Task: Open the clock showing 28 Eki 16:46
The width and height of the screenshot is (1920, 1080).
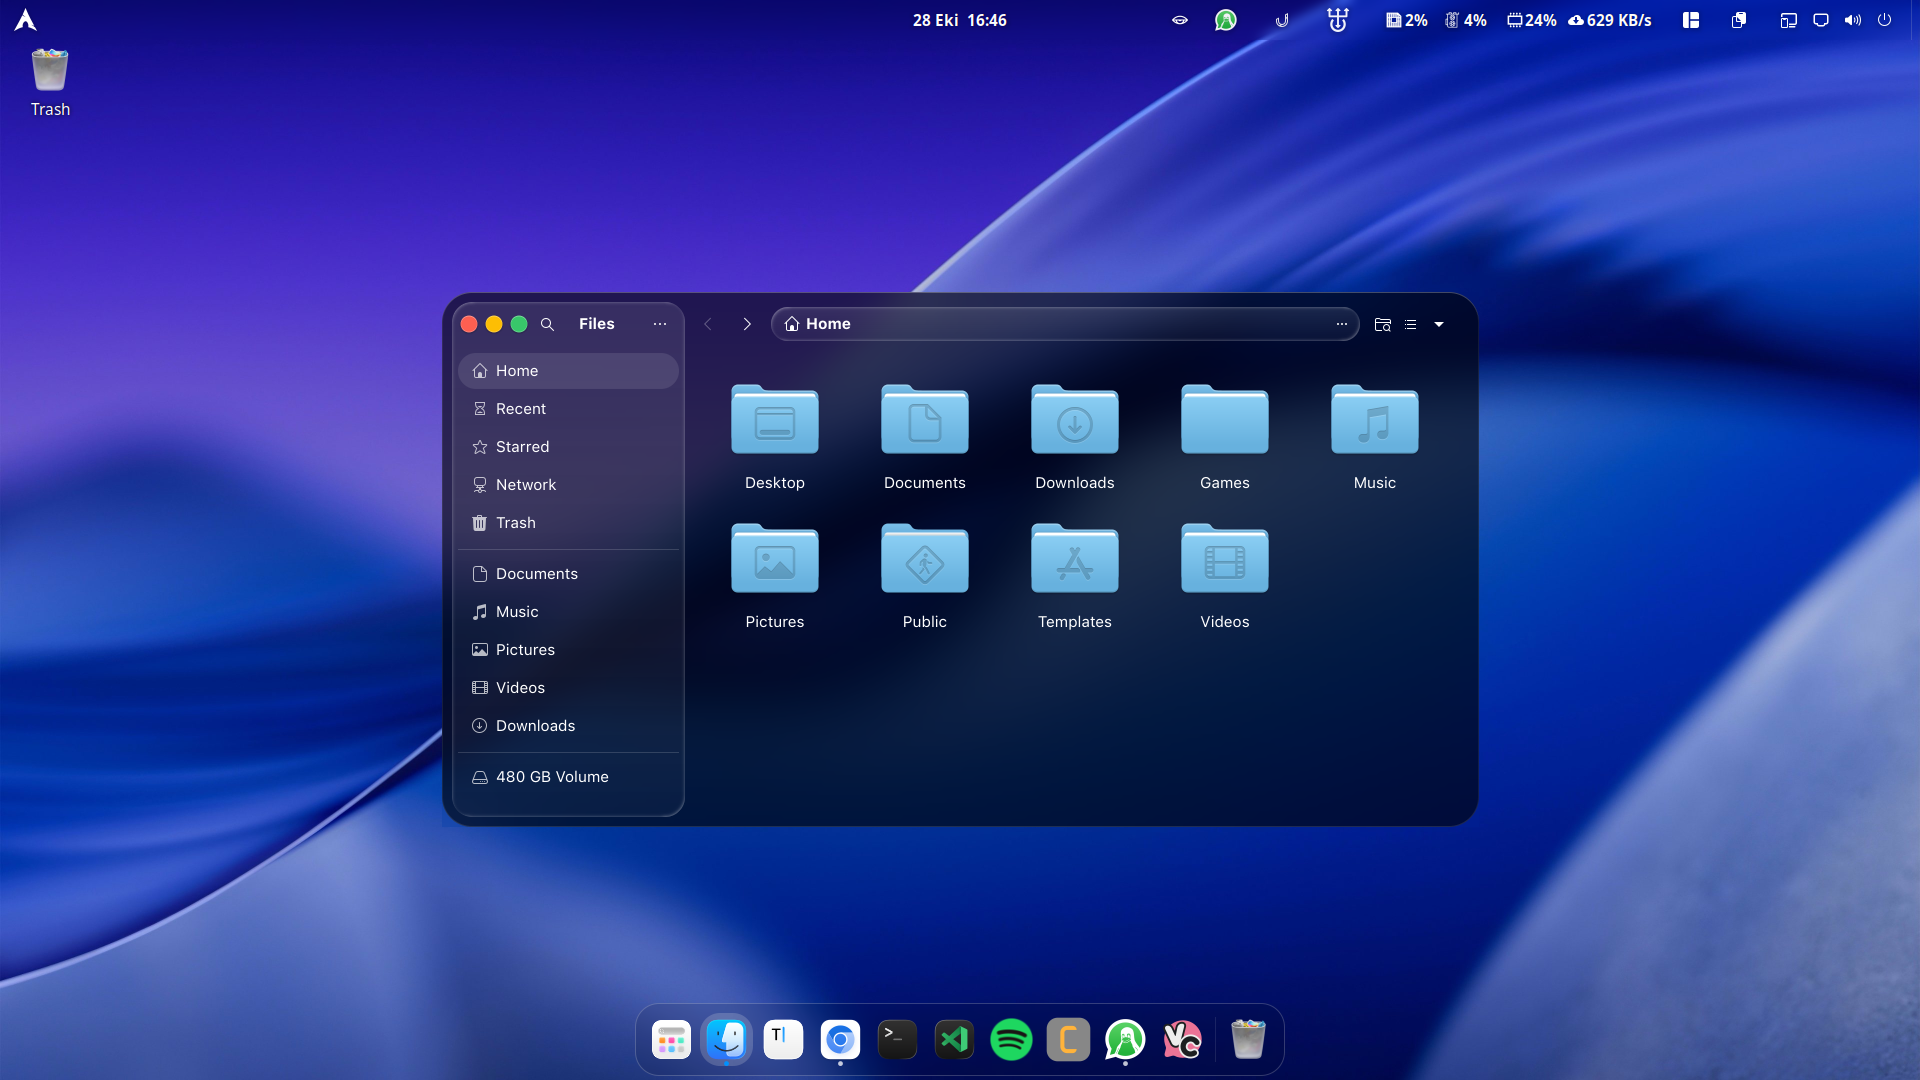Action: [x=959, y=20]
